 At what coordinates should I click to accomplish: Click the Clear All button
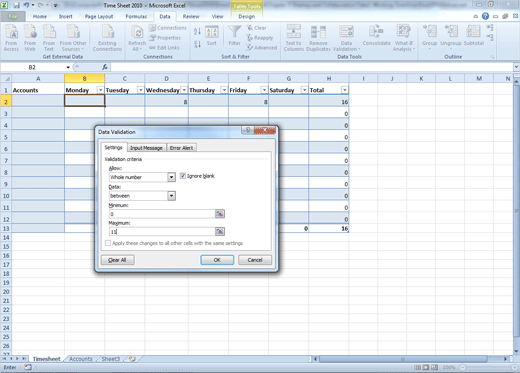coord(117,260)
